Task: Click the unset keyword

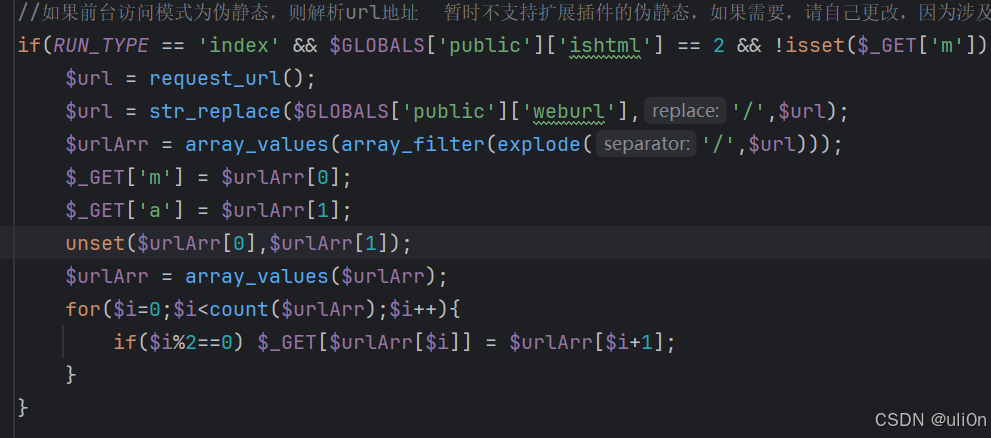Action: 95,243
